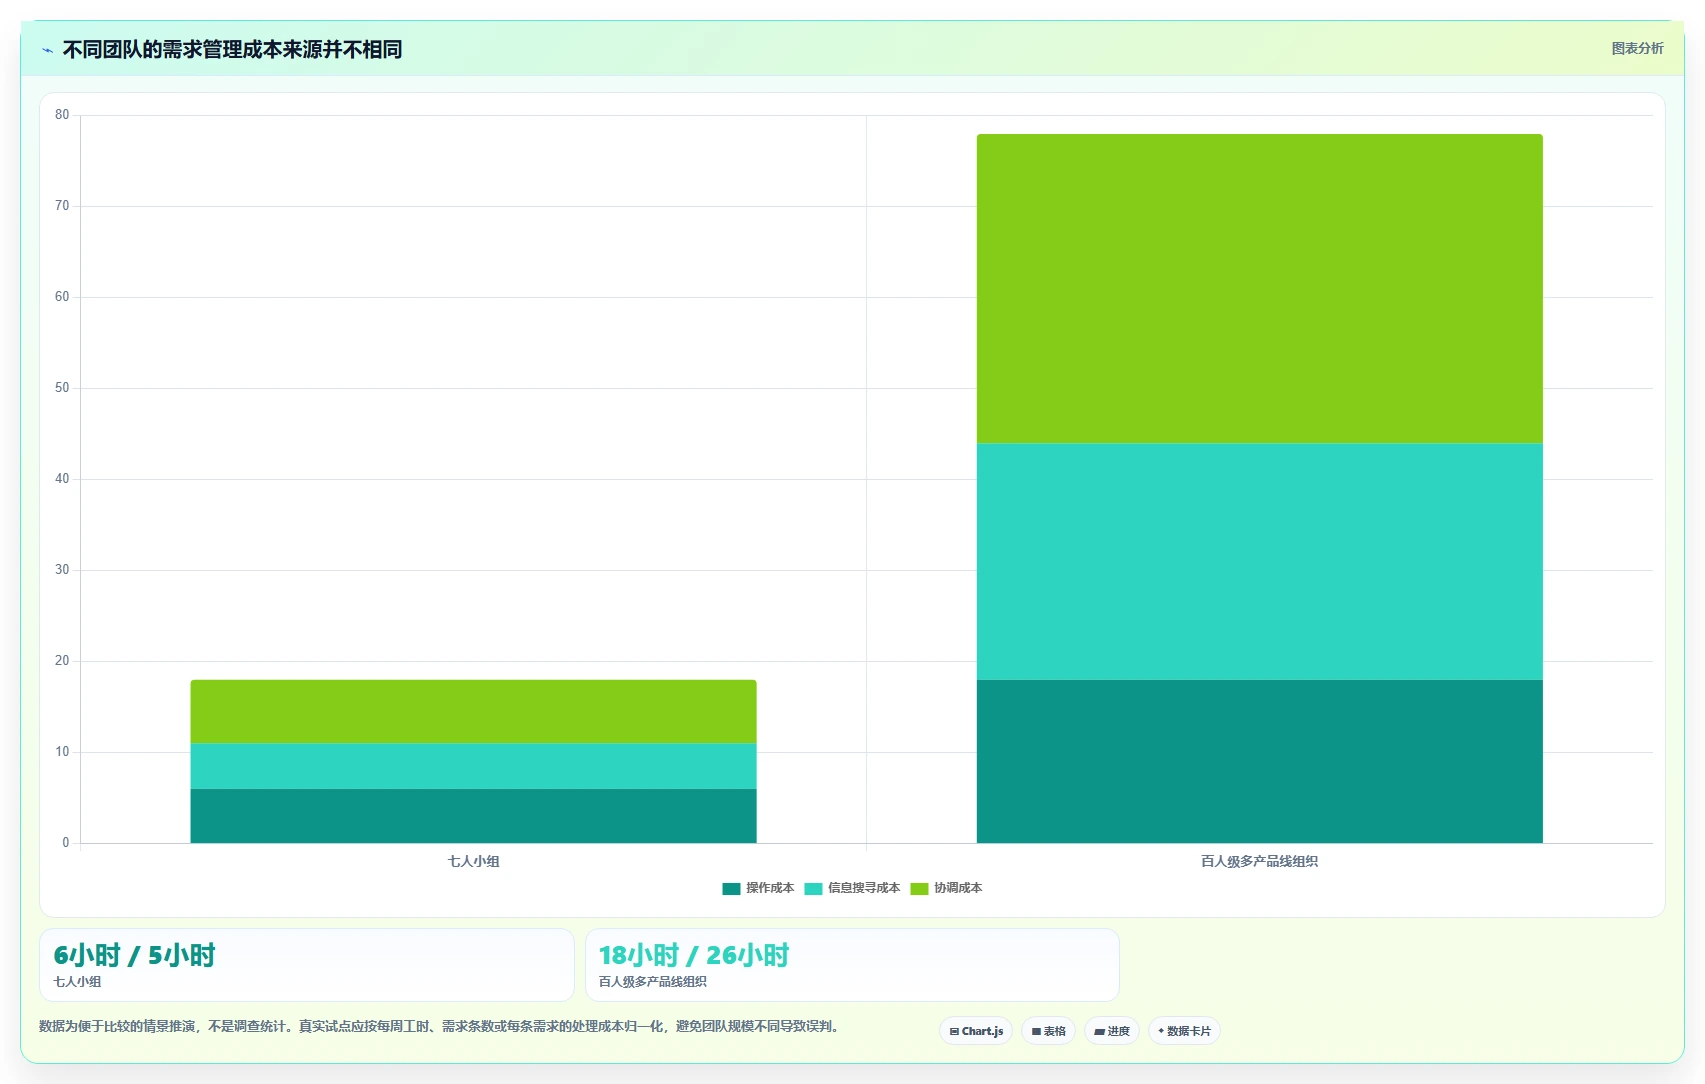
Task: Click the 进度 chip
Action: point(1112,1031)
